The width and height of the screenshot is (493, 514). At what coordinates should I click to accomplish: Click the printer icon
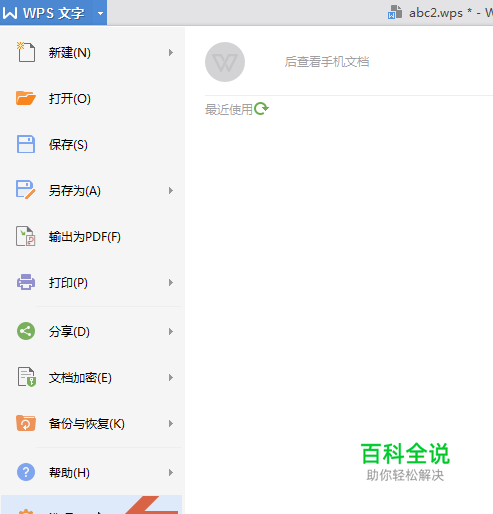tap(26, 282)
